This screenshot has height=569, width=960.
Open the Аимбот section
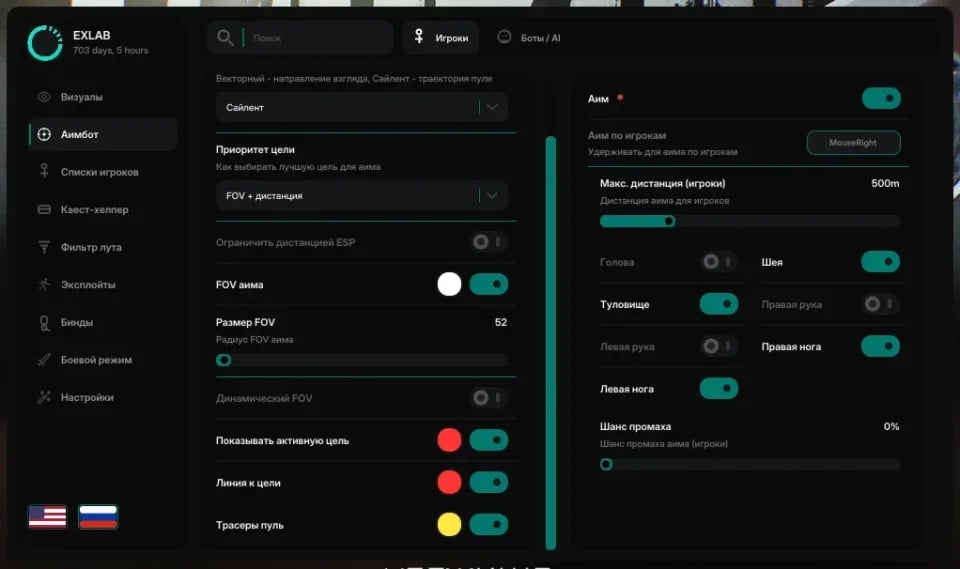point(103,134)
